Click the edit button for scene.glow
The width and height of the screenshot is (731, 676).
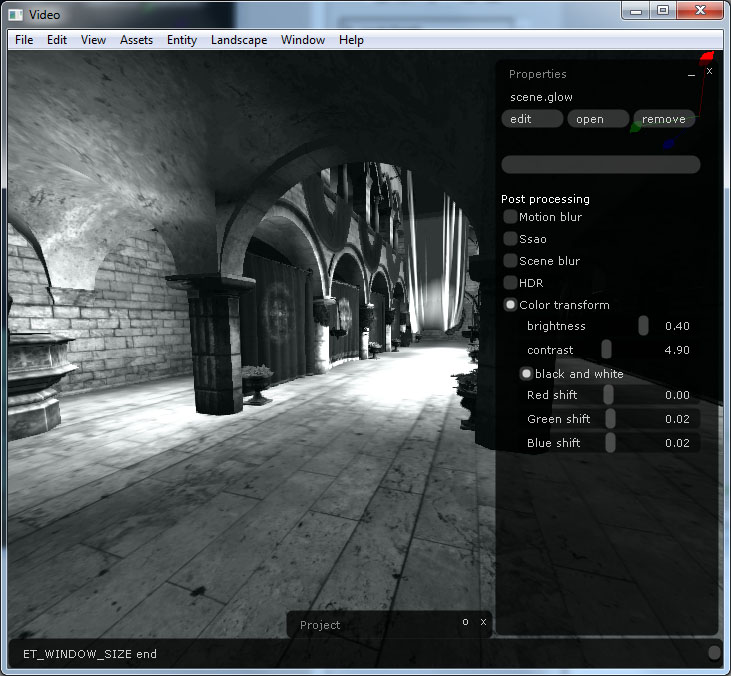coord(532,119)
